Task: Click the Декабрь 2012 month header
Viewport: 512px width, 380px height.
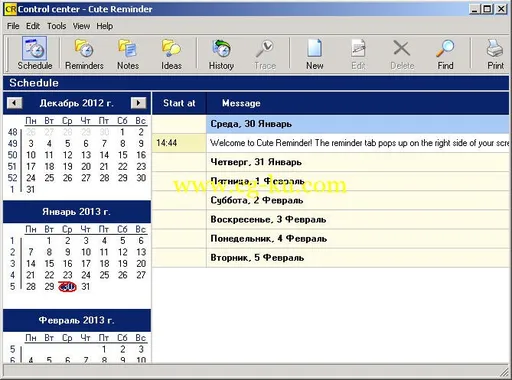Action: pos(76,103)
